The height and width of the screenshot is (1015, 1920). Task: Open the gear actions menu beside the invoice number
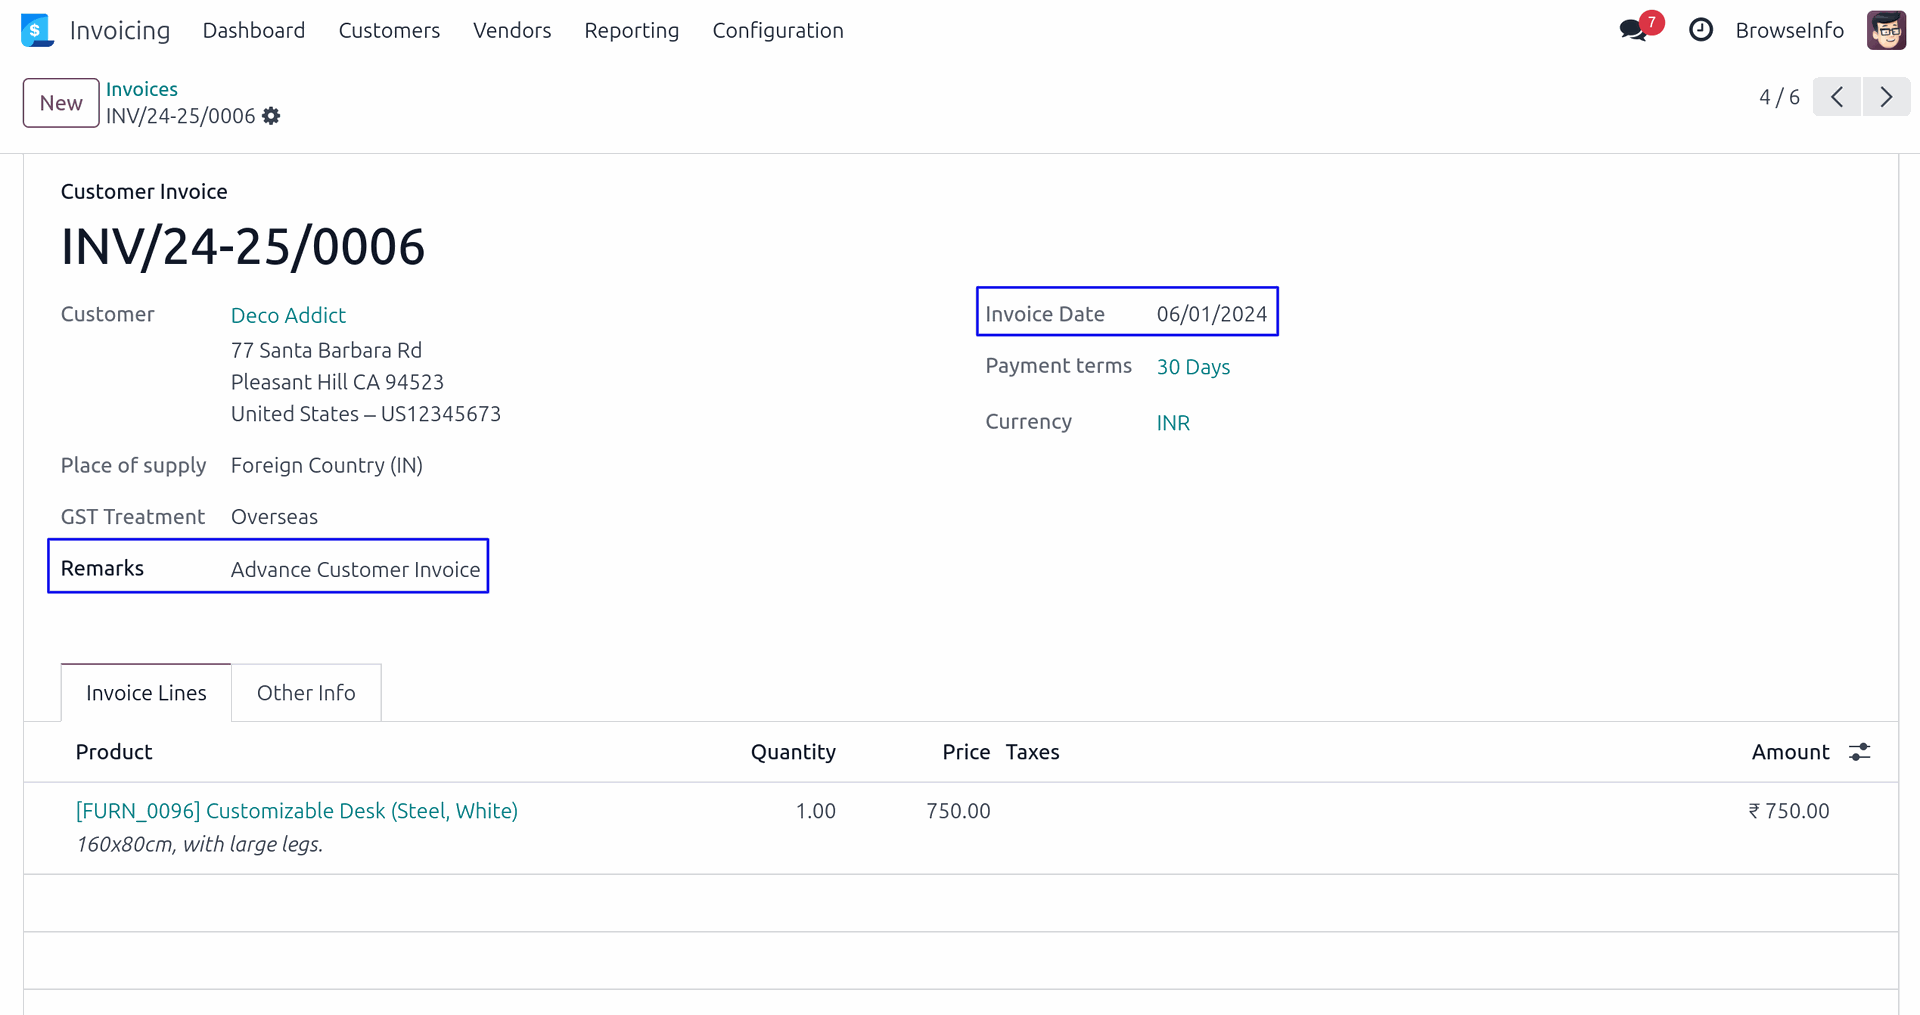pos(271,116)
